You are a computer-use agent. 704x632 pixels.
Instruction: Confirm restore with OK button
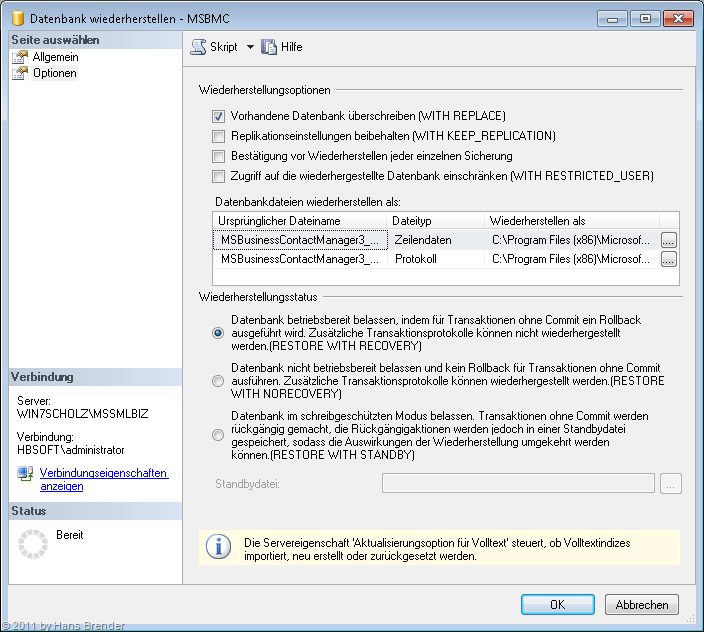click(x=557, y=604)
